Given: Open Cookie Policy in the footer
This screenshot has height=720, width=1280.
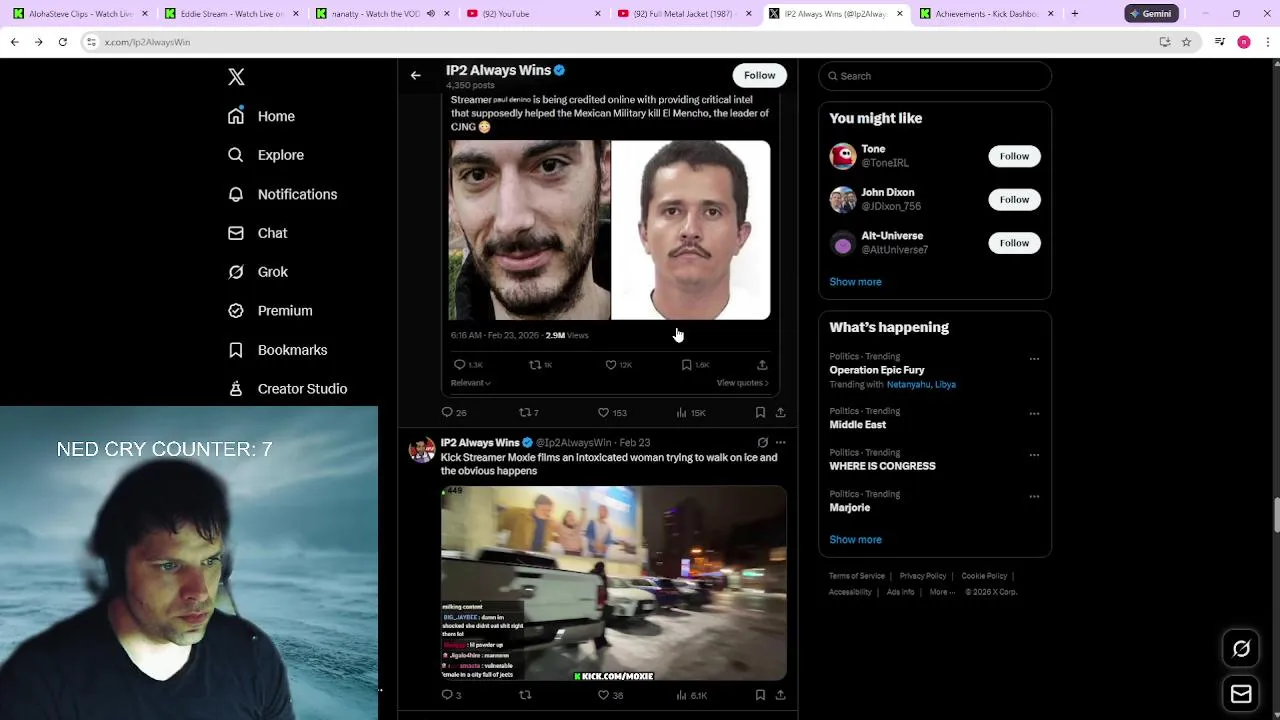Looking at the screenshot, I should 984,576.
